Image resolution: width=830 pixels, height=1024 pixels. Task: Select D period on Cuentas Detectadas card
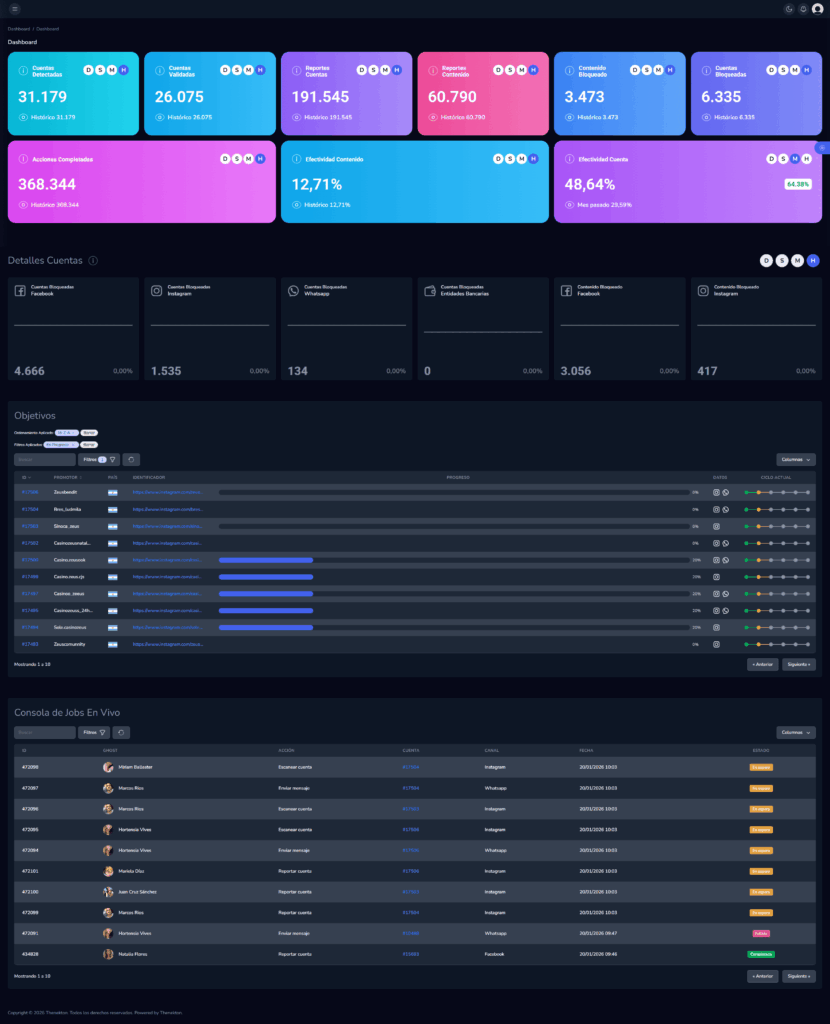[x=88, y=70]
